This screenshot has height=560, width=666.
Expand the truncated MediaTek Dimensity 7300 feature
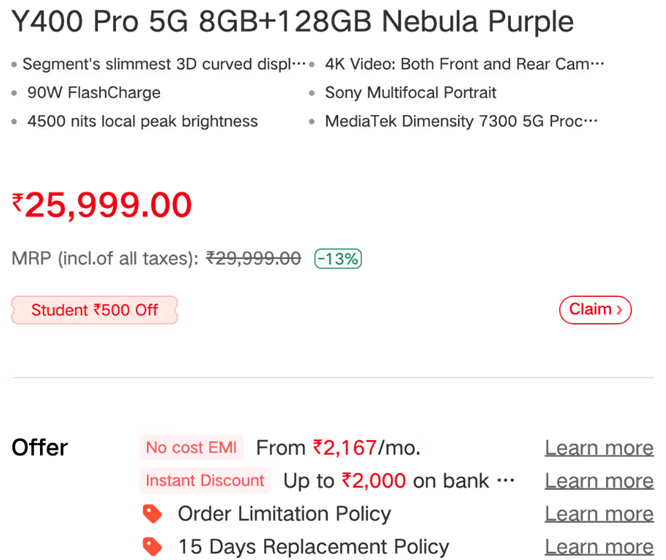(x=462, y=121)
